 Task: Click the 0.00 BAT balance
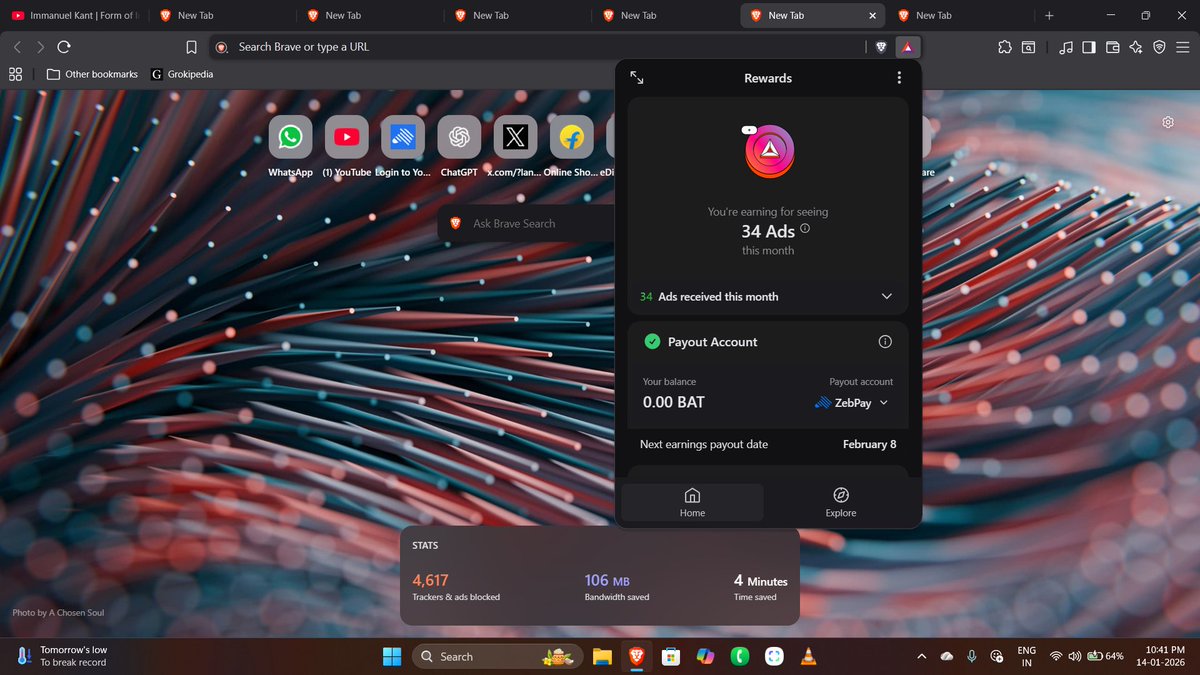(x=674, y=402)
